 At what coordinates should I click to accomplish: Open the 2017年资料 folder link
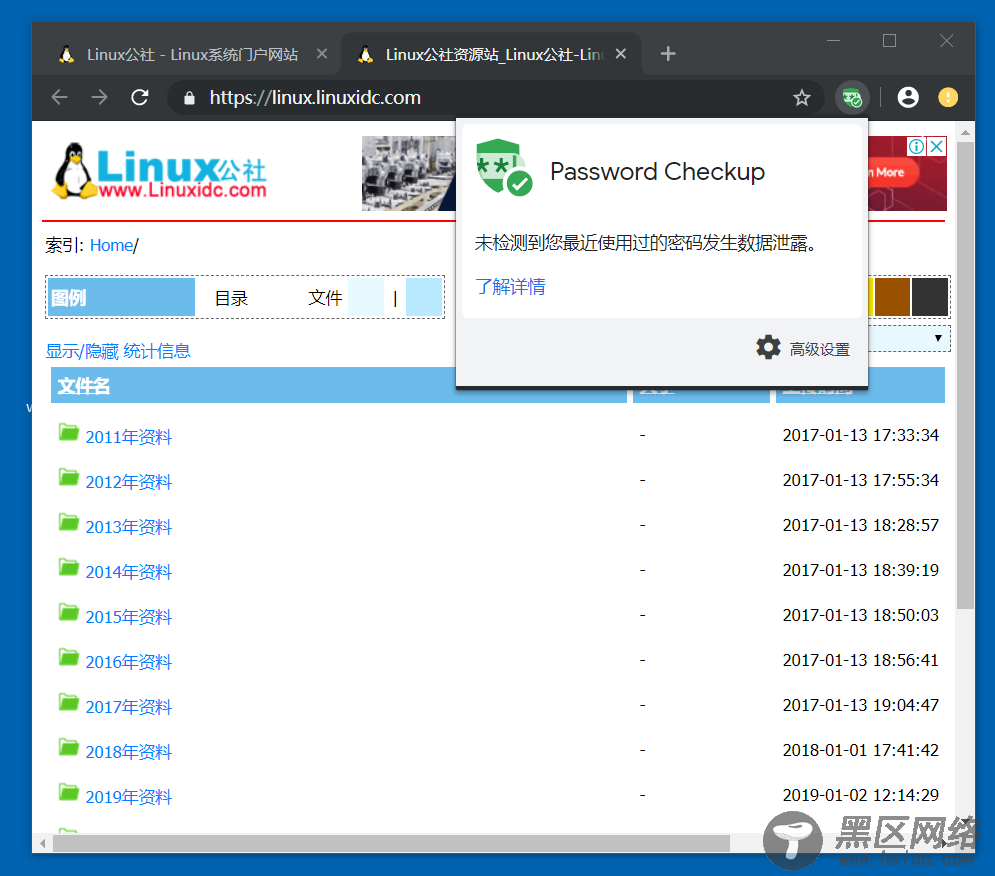(x=129, y=707)
